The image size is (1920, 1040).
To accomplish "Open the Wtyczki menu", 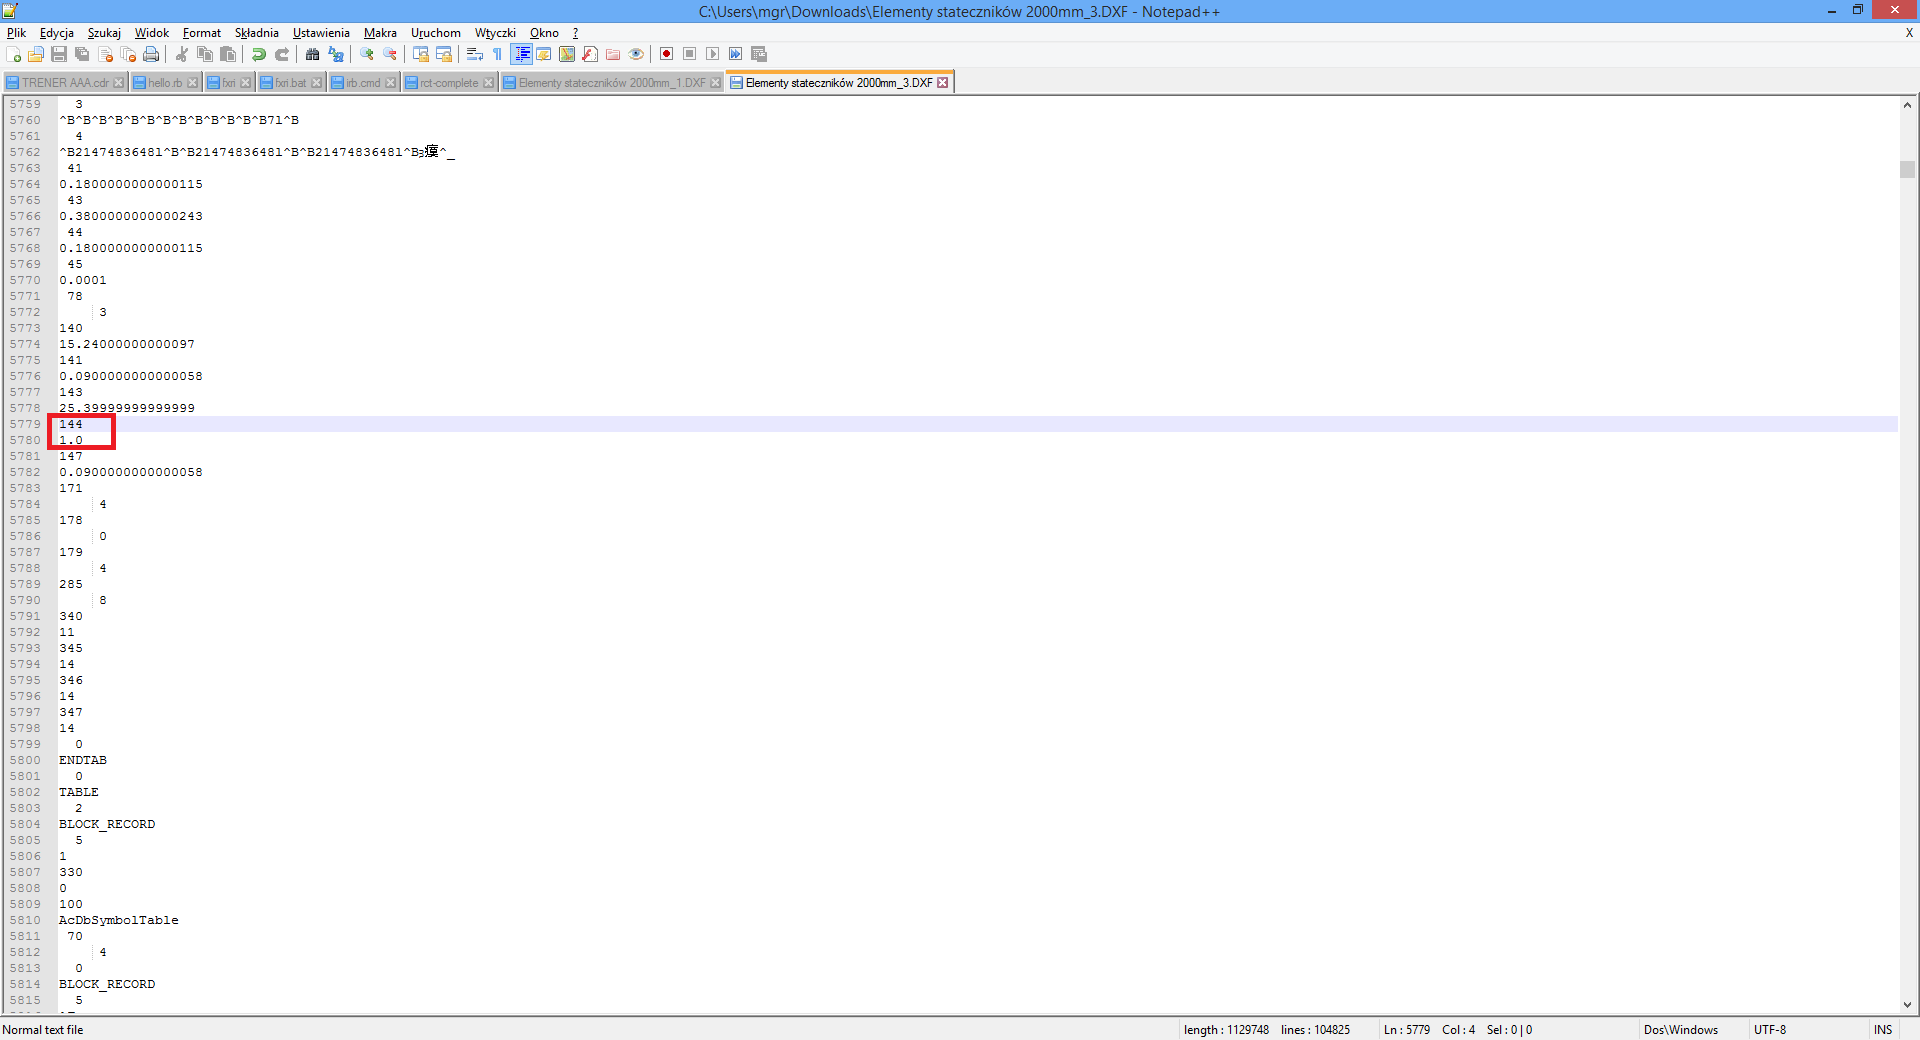I will (494, 33).
